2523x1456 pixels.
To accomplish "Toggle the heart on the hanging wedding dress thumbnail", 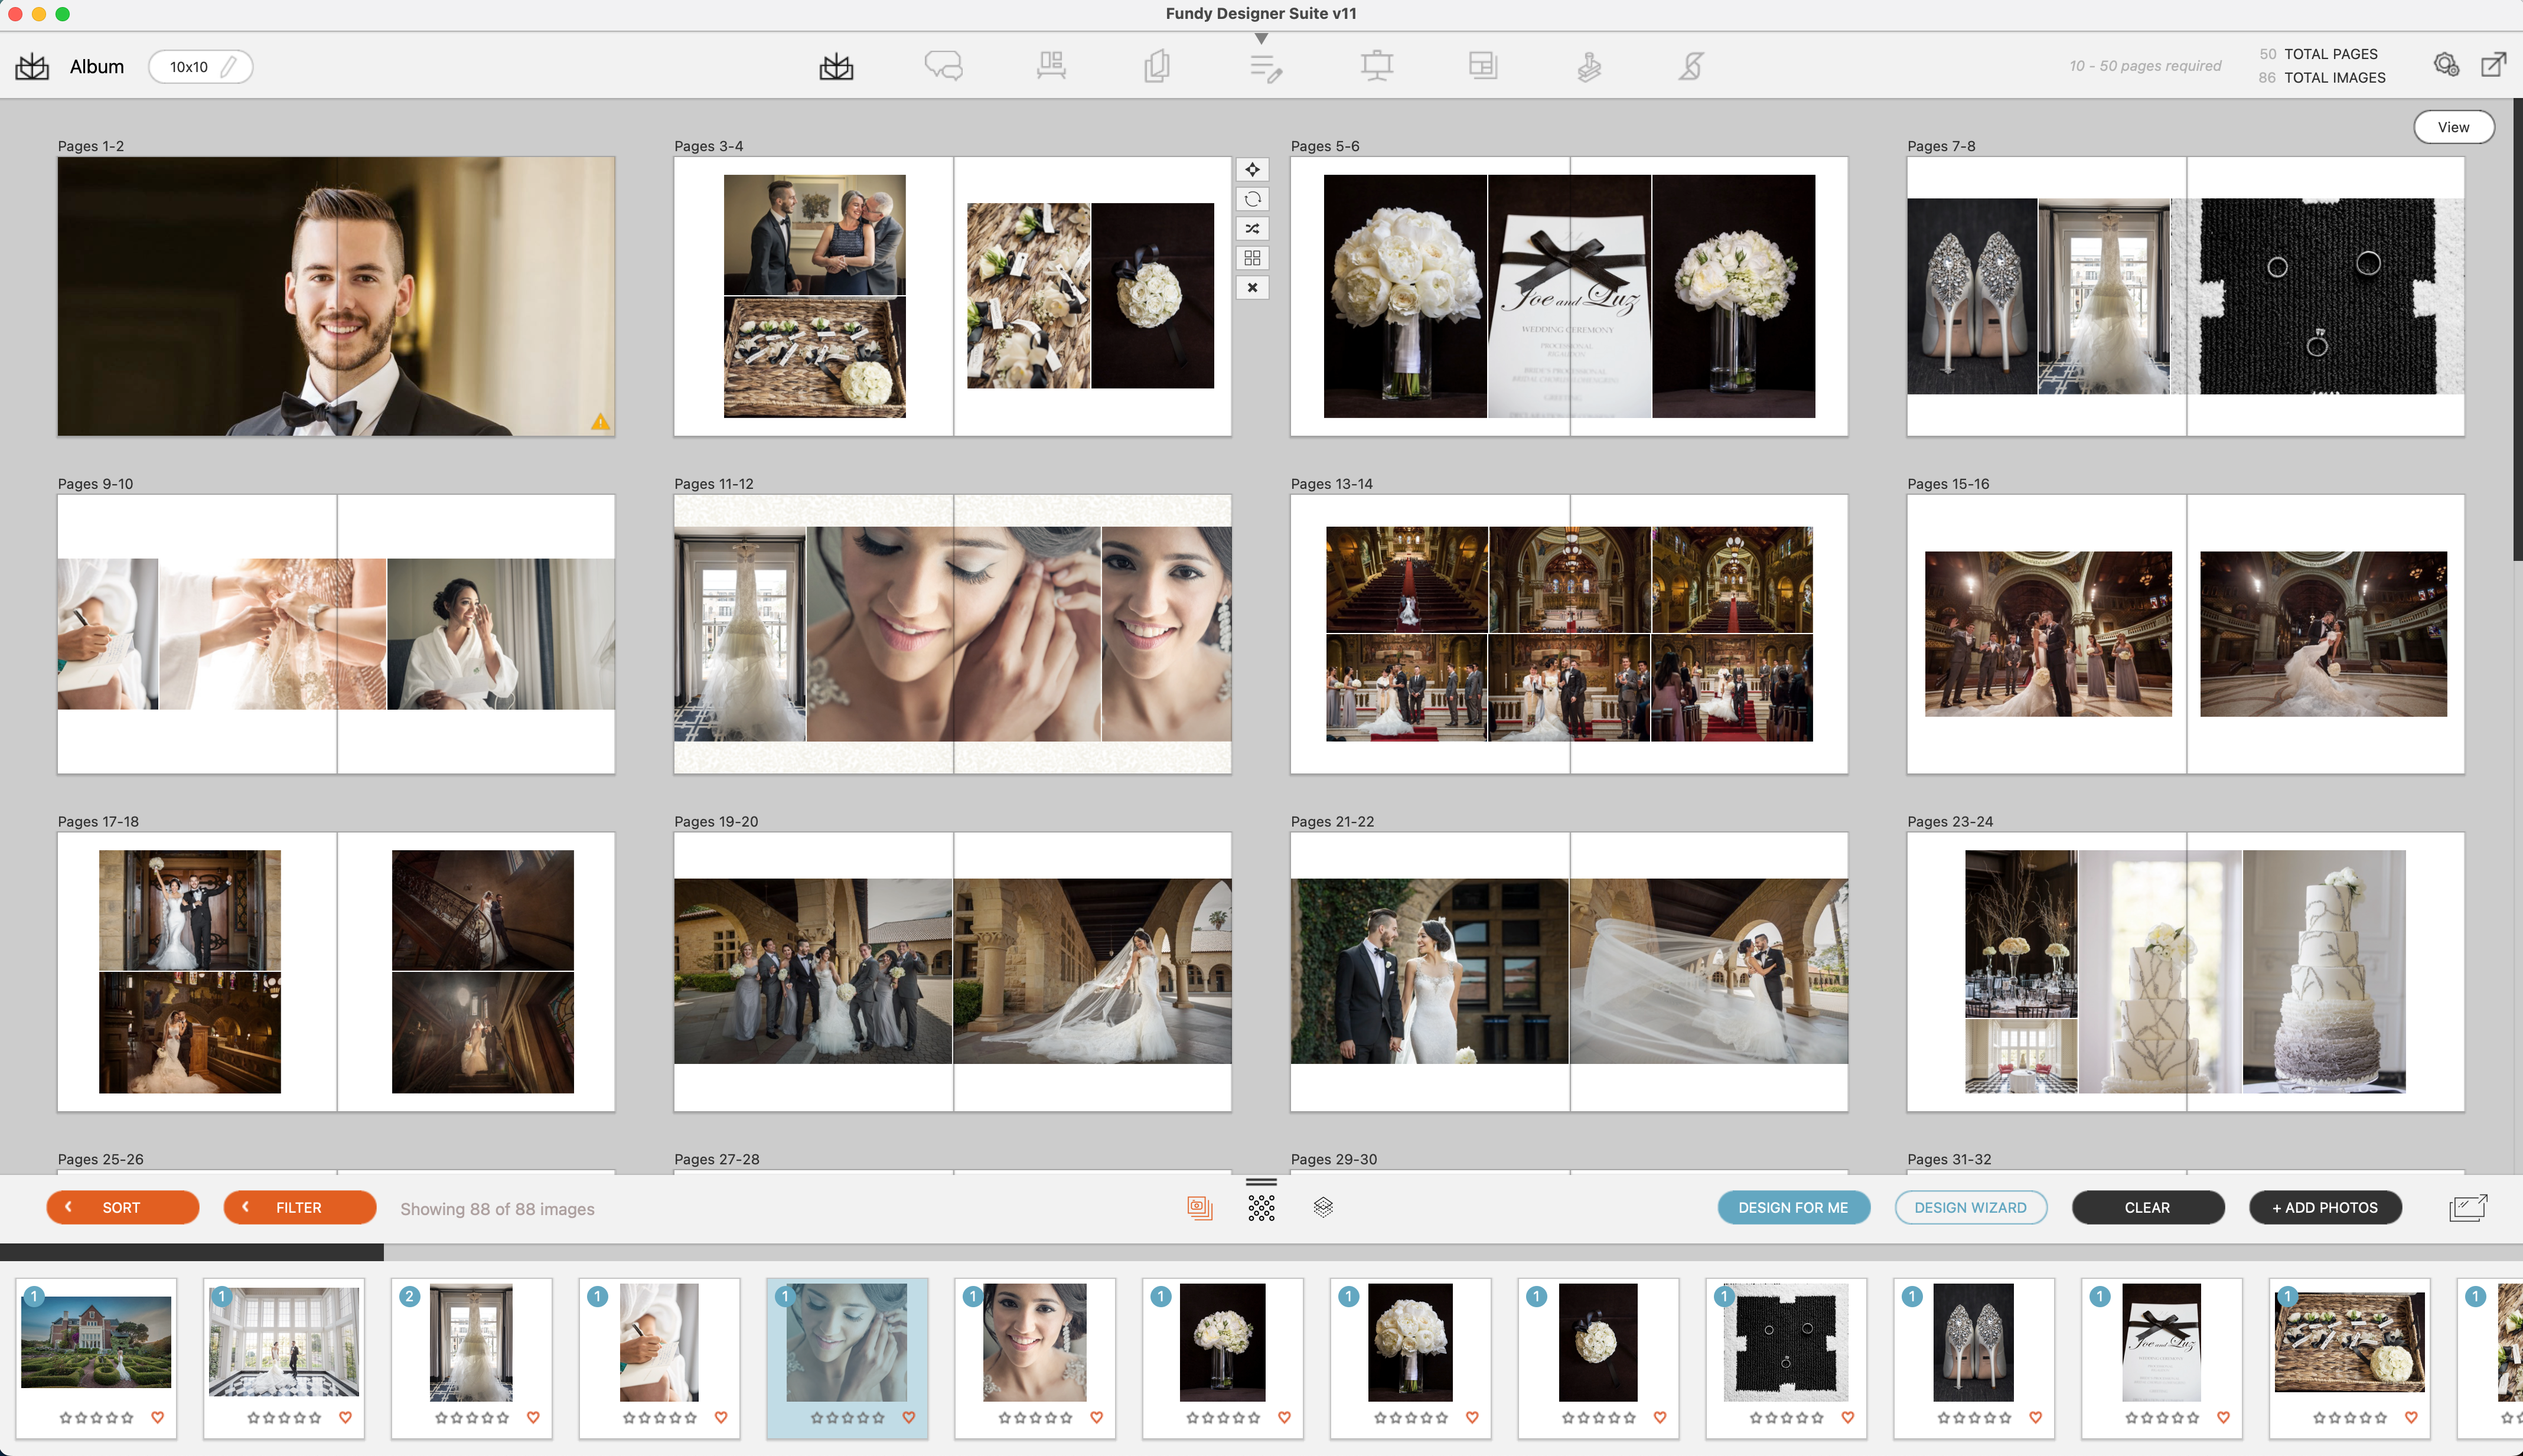I will coord(533,1417).
